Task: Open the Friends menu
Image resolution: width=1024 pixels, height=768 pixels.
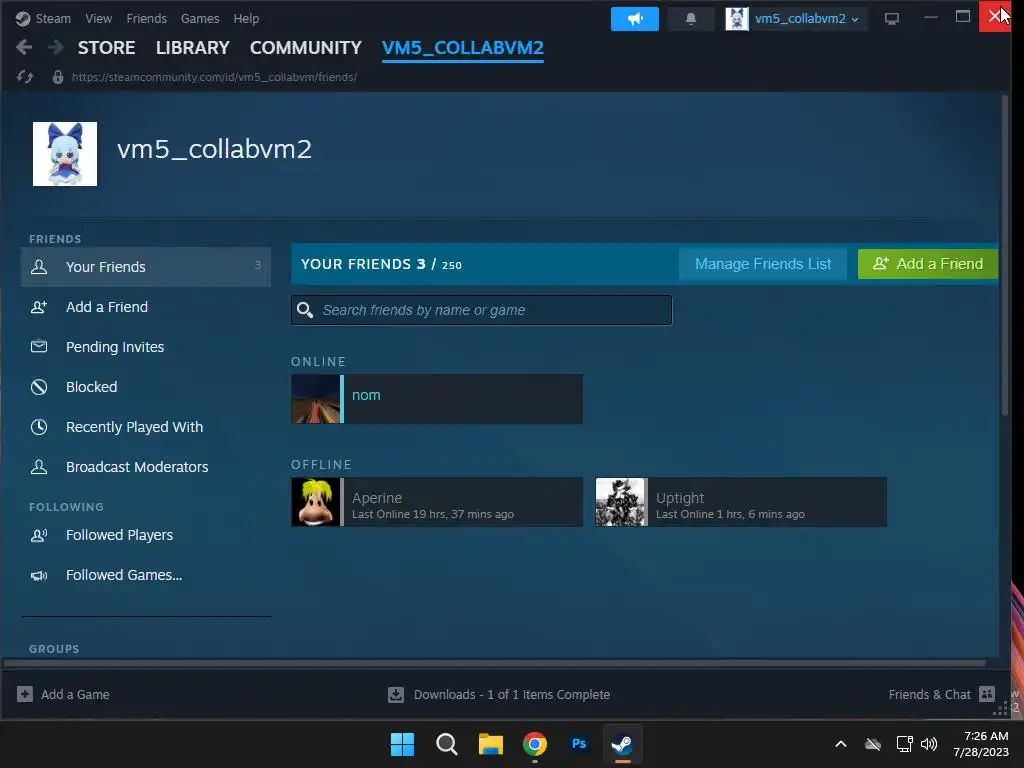Action: 146,18
